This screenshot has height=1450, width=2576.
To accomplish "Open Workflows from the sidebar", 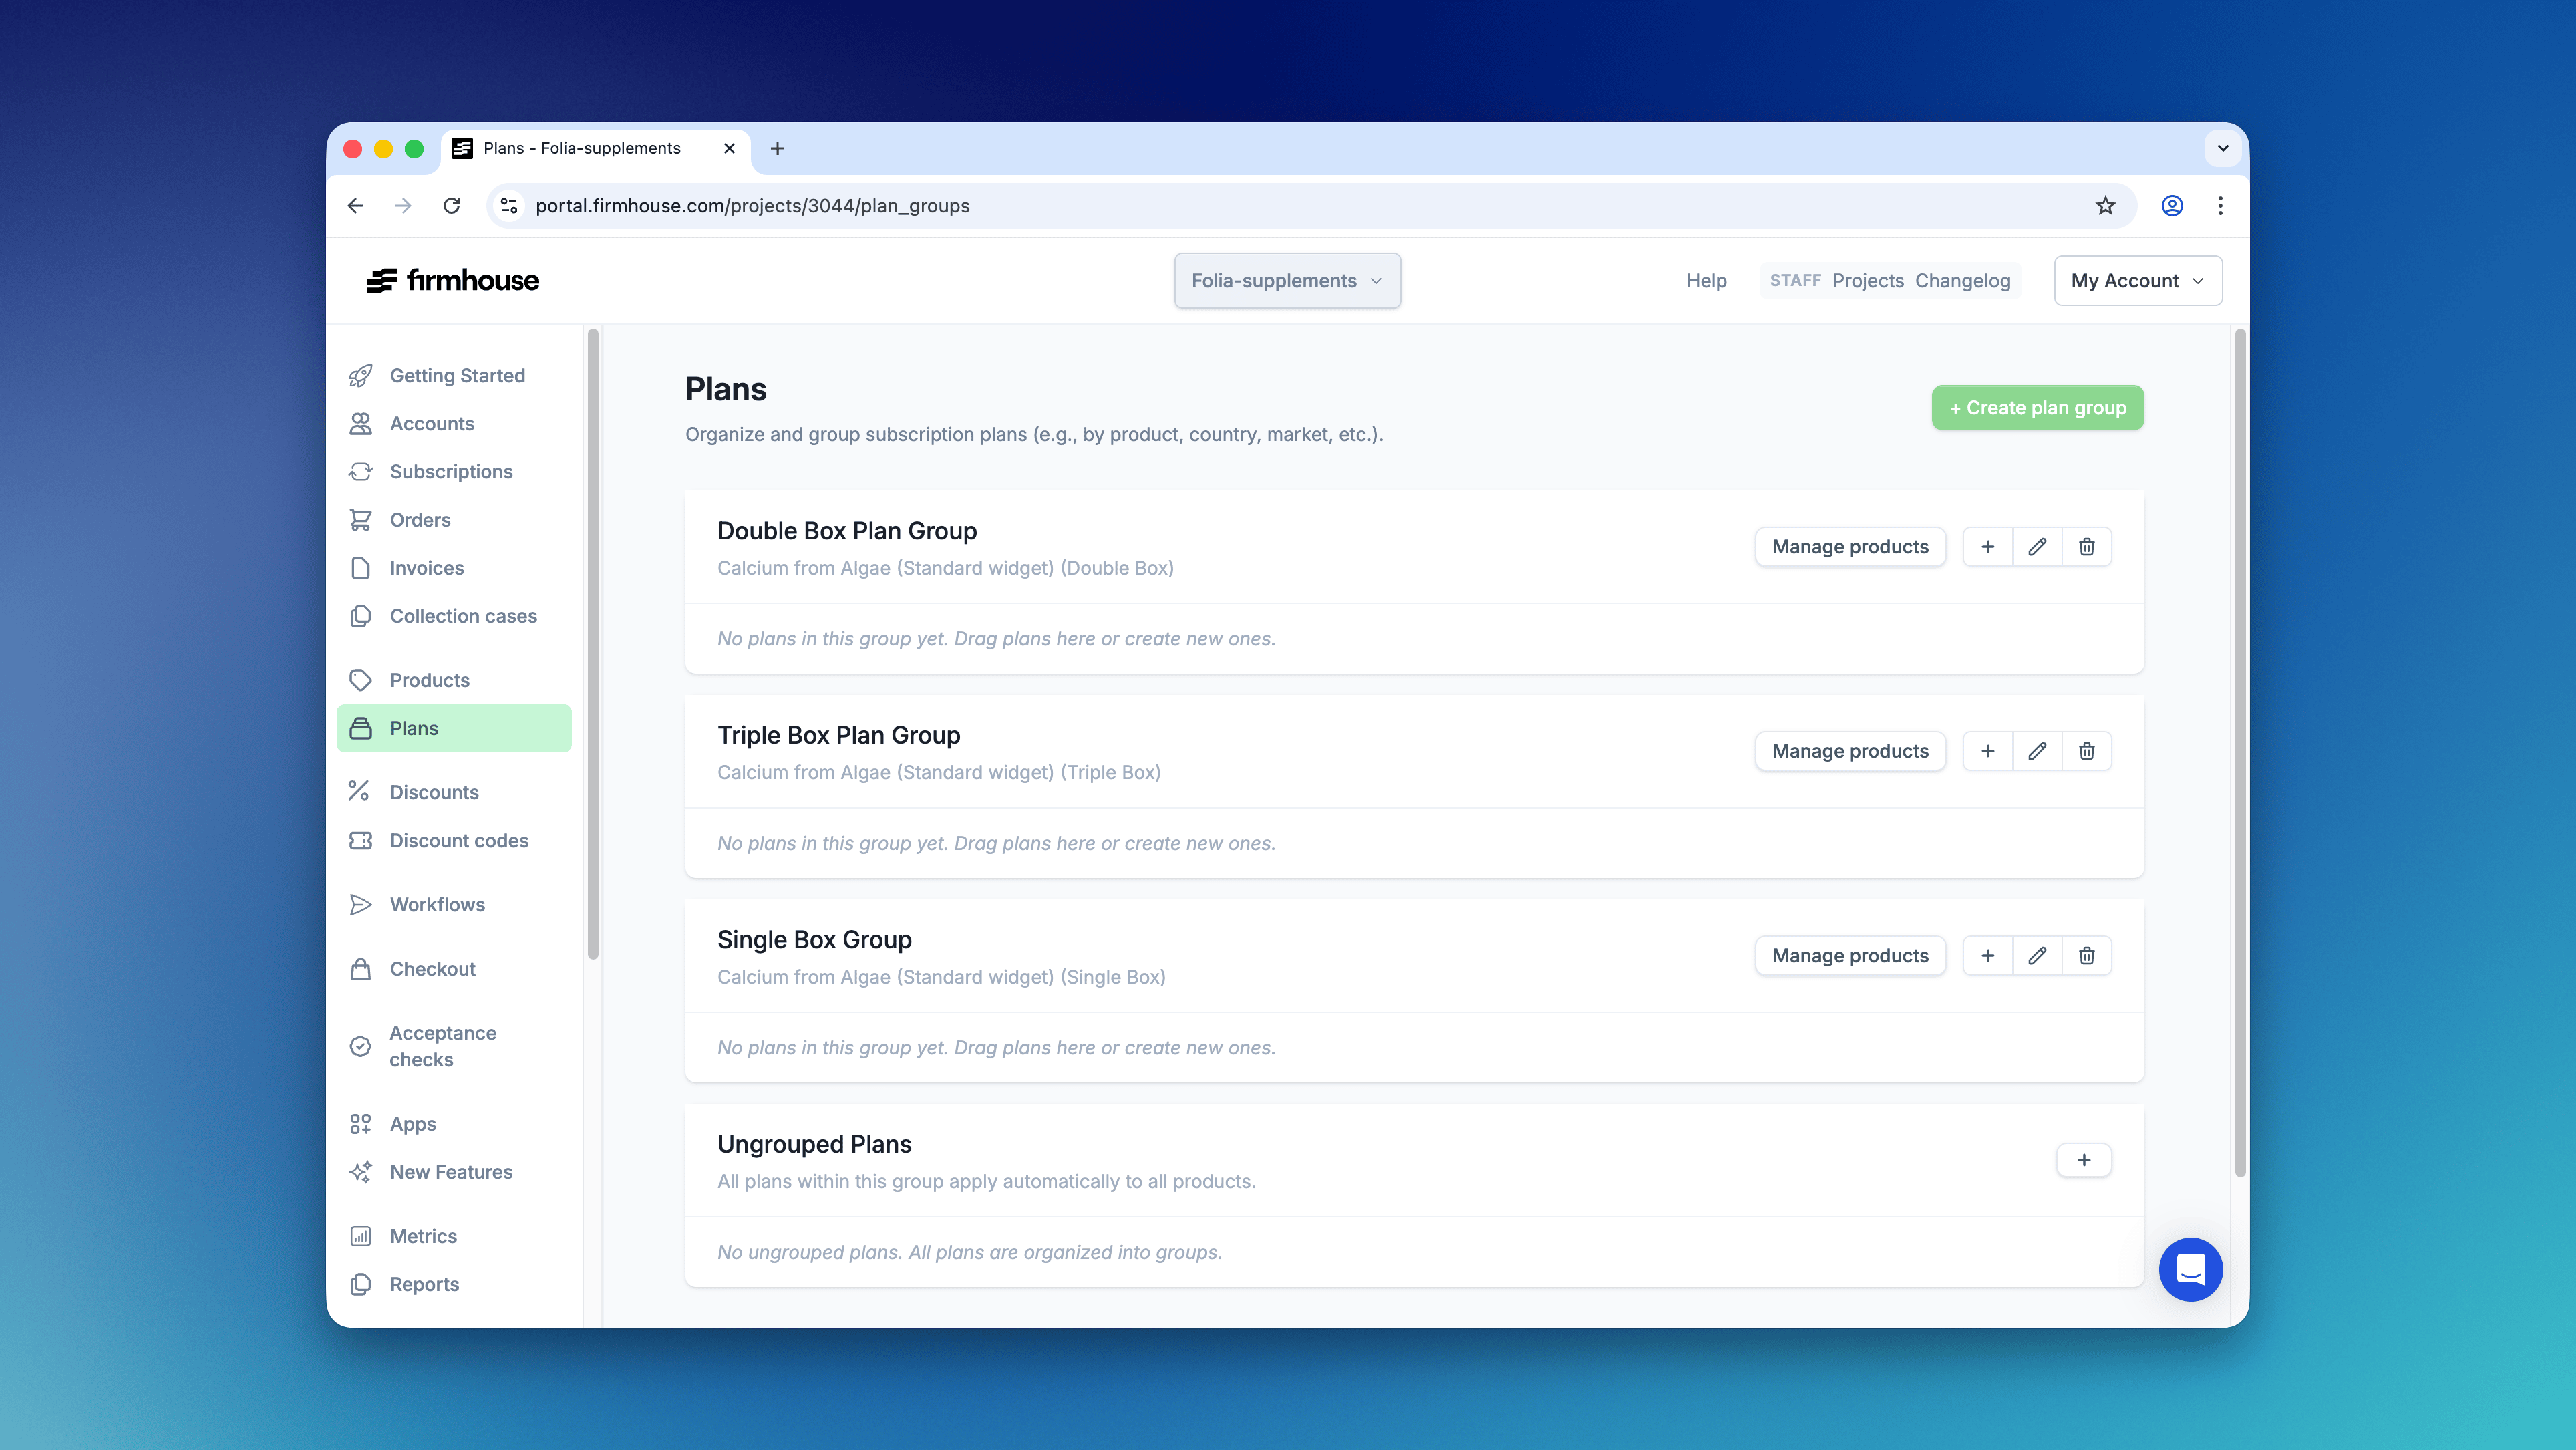I will (436, 905).
